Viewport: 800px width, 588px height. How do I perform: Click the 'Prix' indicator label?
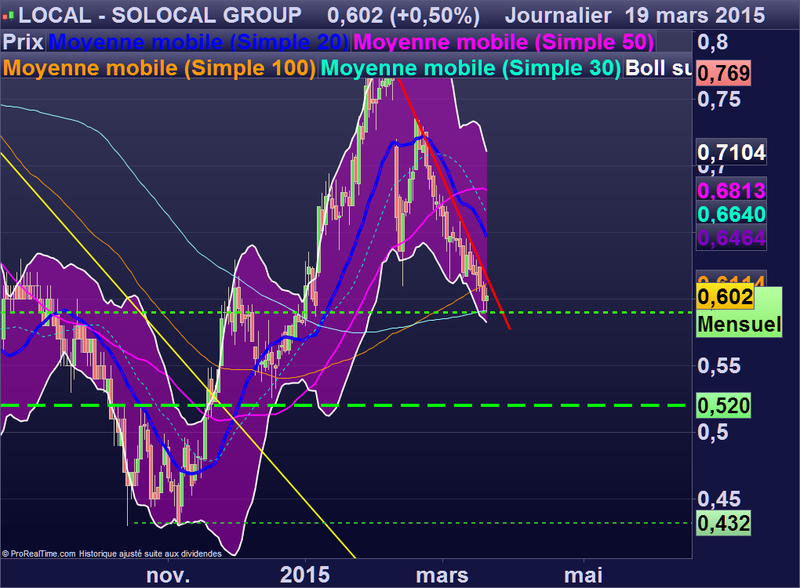(23, 42)
